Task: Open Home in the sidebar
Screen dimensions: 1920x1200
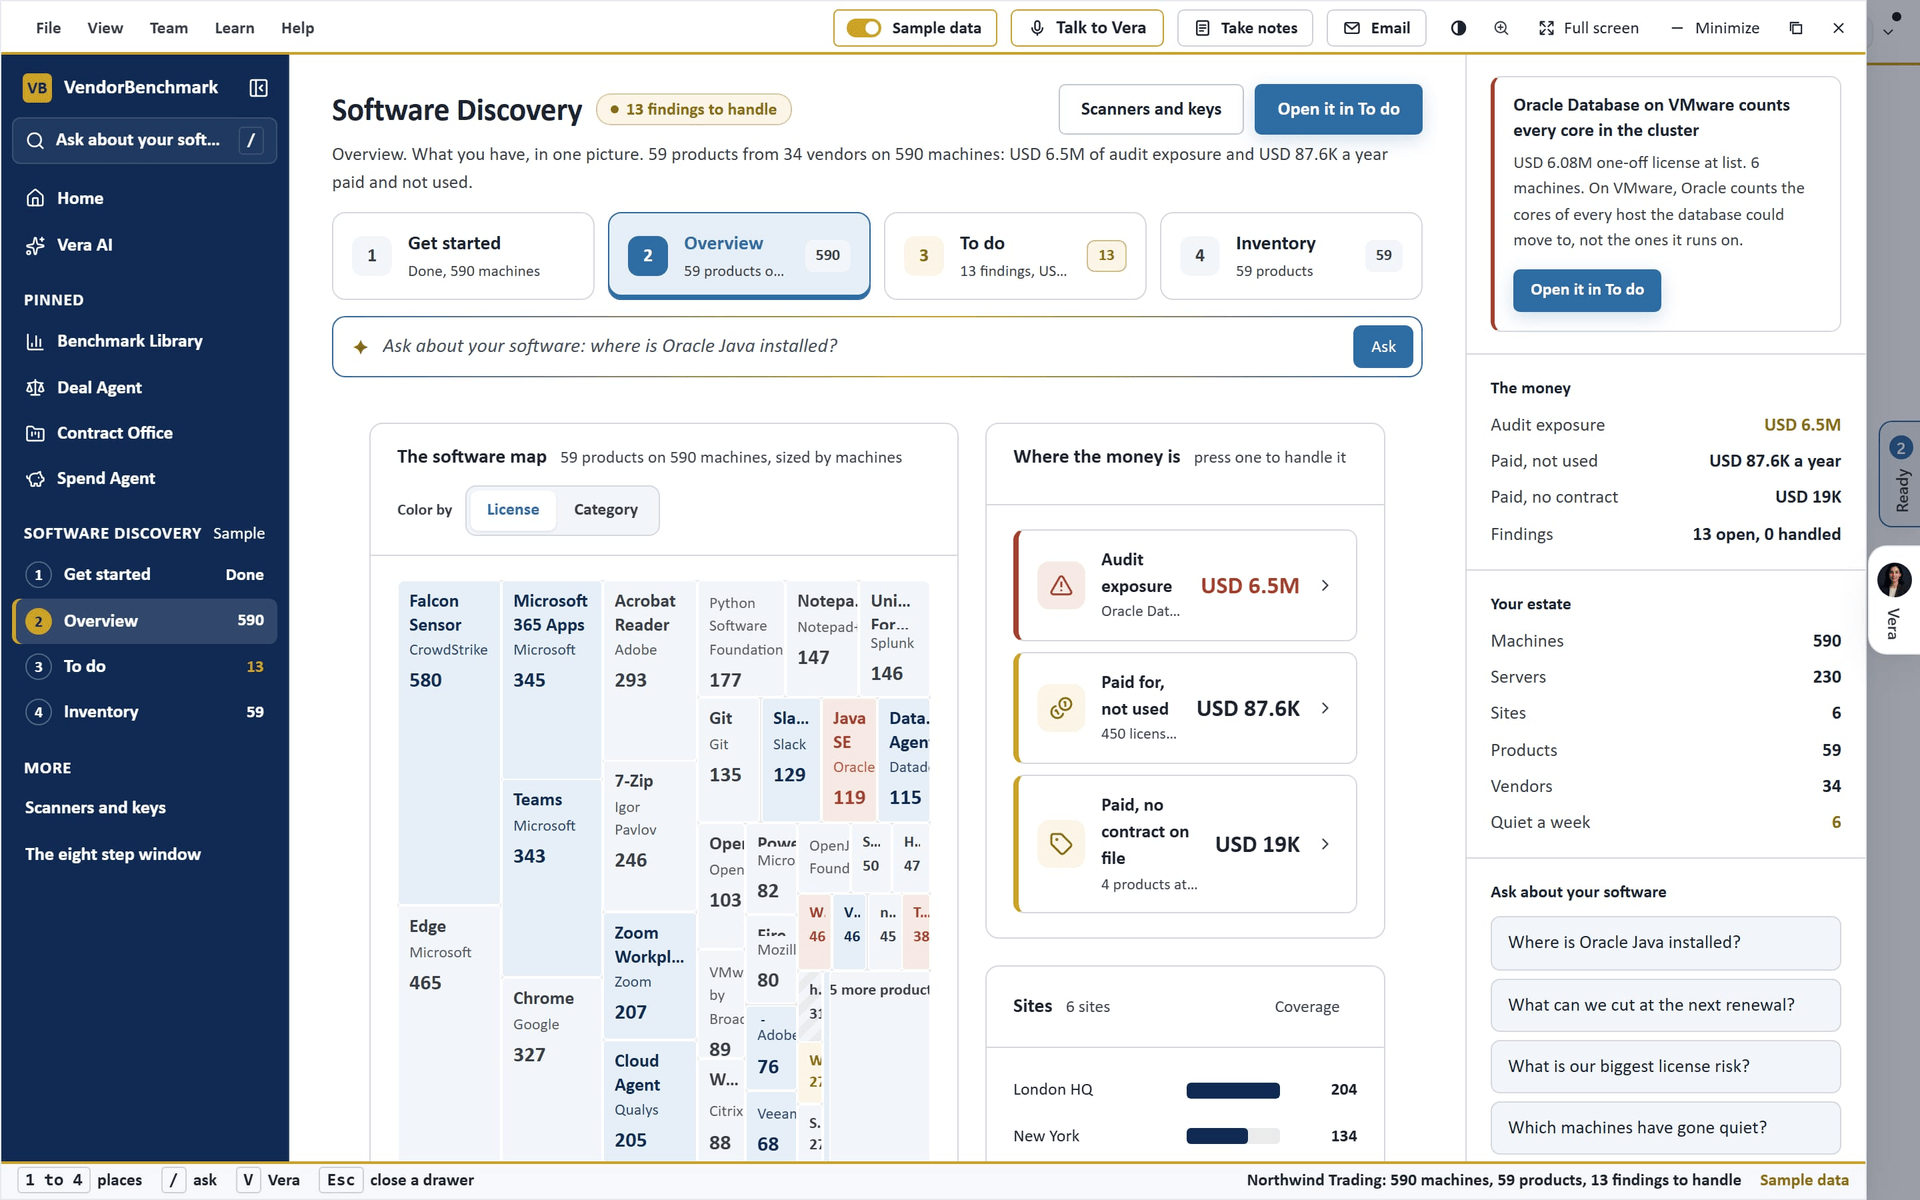Action: point(145,198)
